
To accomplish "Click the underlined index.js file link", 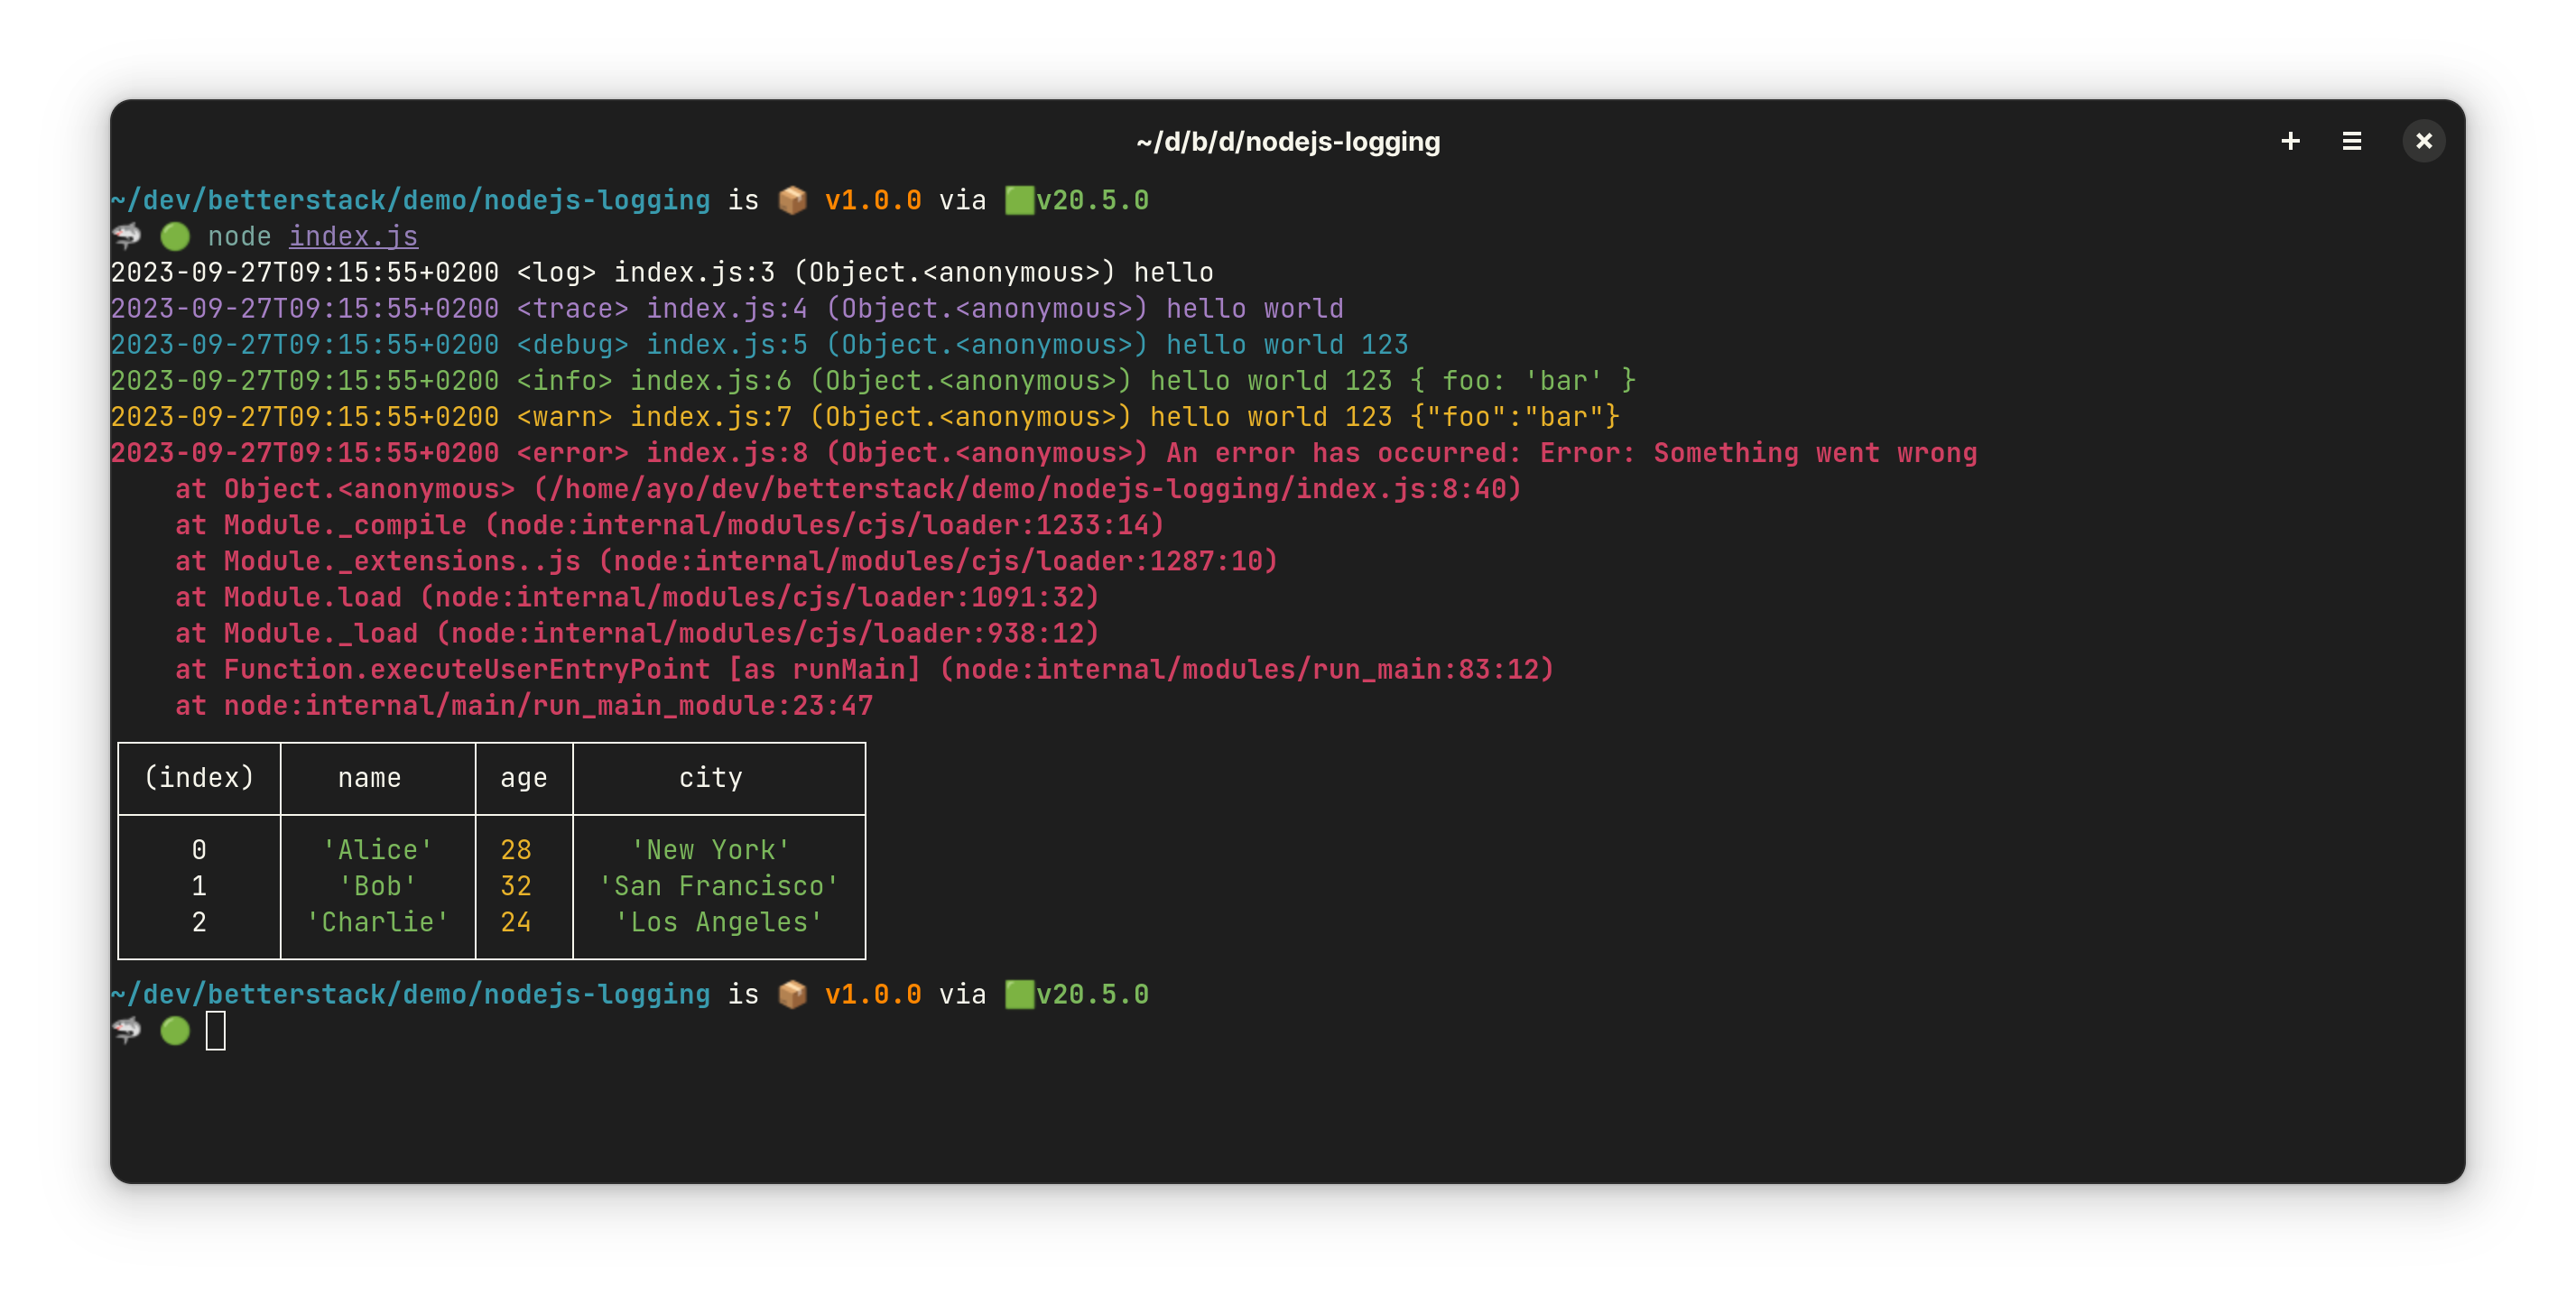I will click(353, 236).
